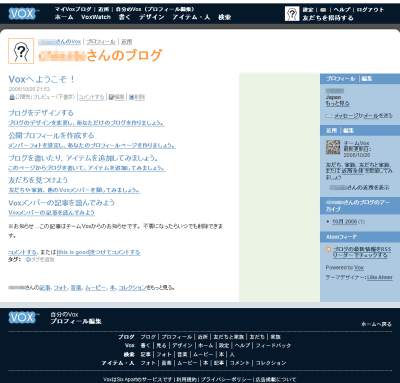
Task: Click プライバシーポリシー in the footer
Action: 226,380
